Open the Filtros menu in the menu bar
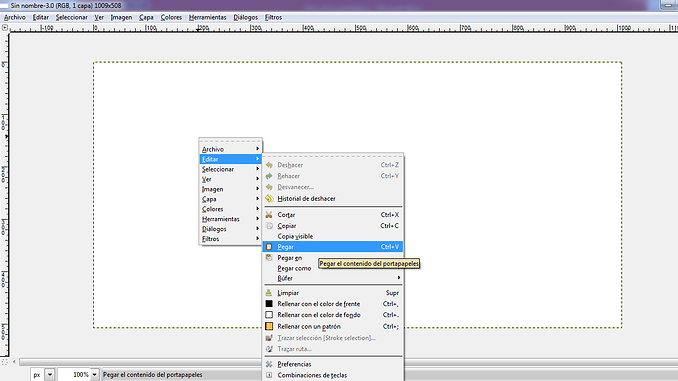 (273, 17)
